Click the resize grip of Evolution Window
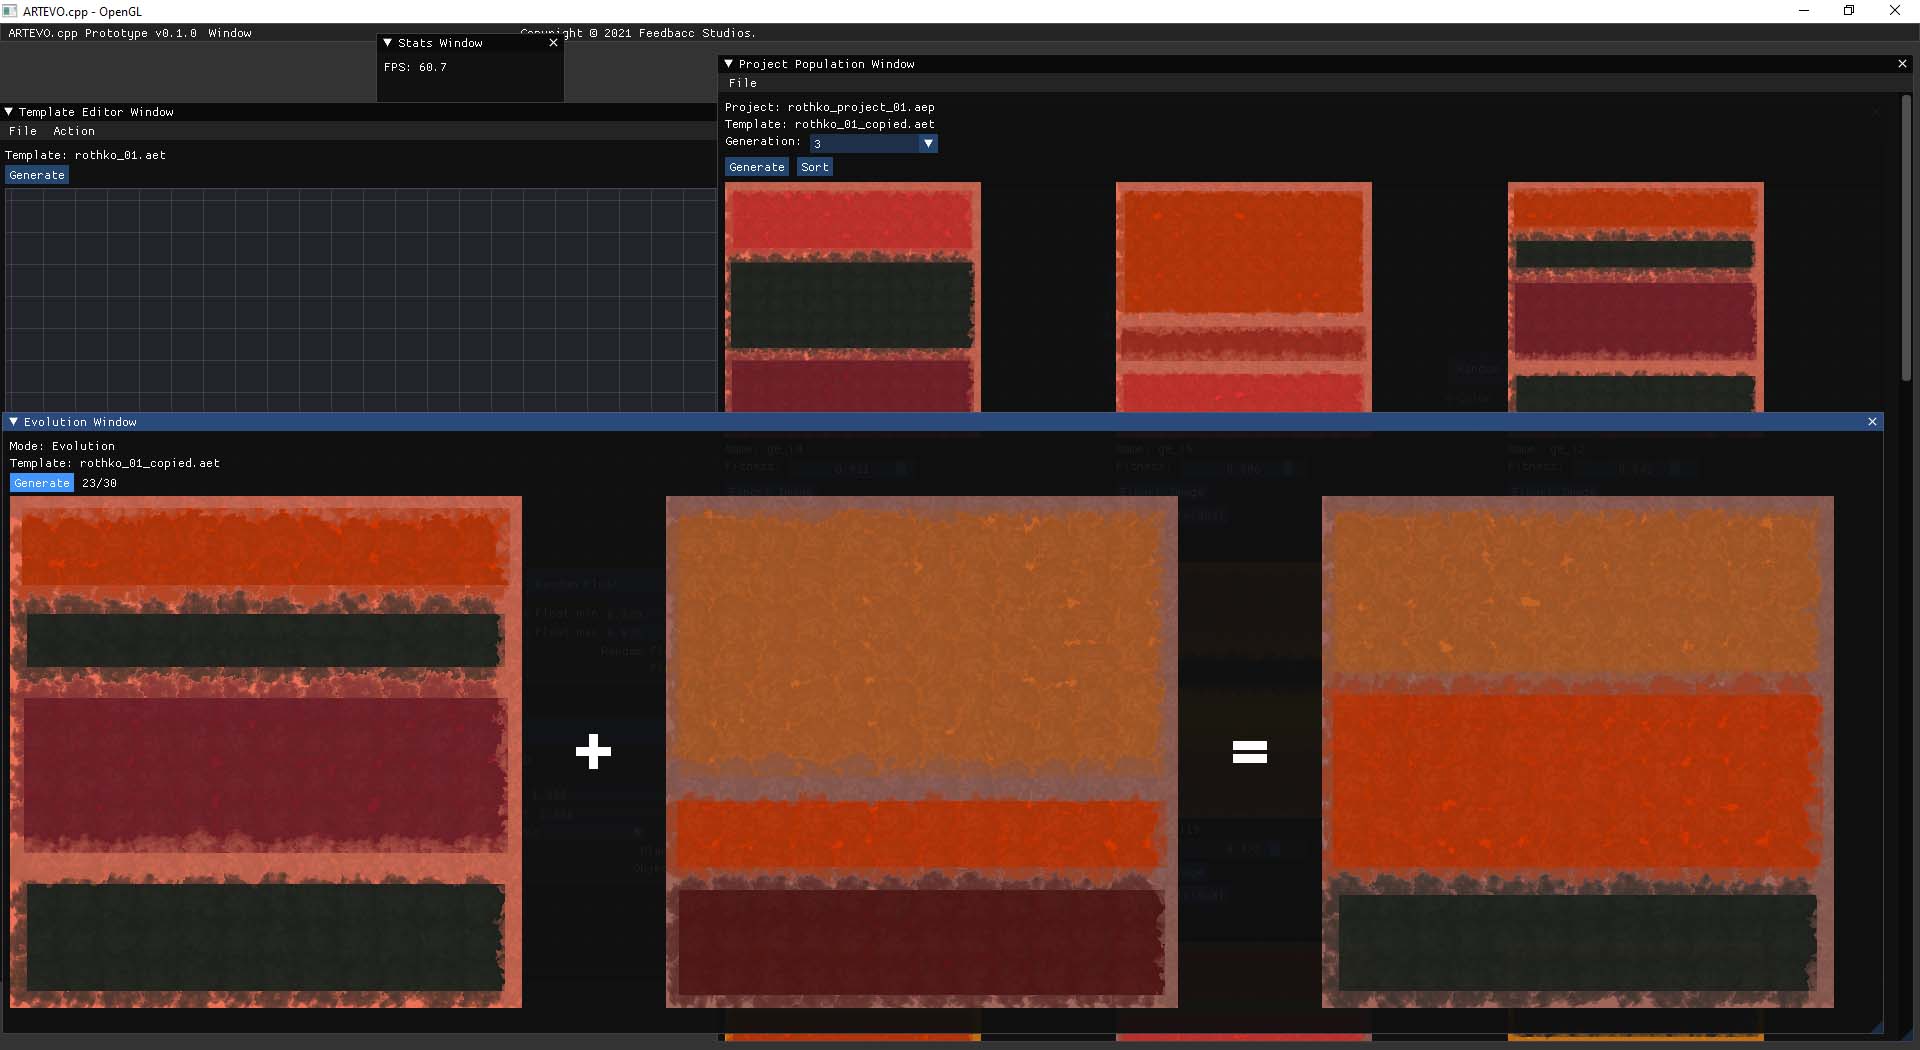1920x1050 pixels. click(x=1876, y=1027)
